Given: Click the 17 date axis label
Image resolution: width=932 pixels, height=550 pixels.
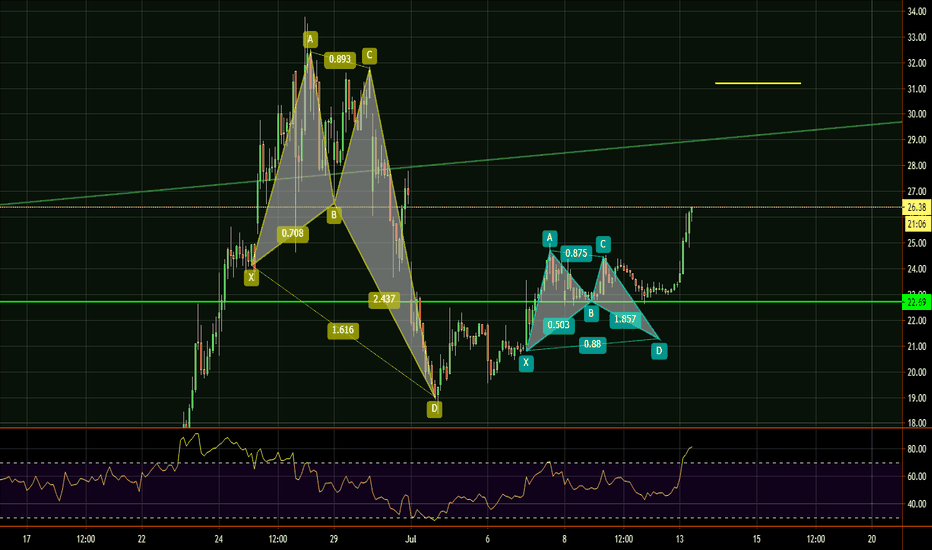Looking at the screenshot, I should [x=26, y=539].
